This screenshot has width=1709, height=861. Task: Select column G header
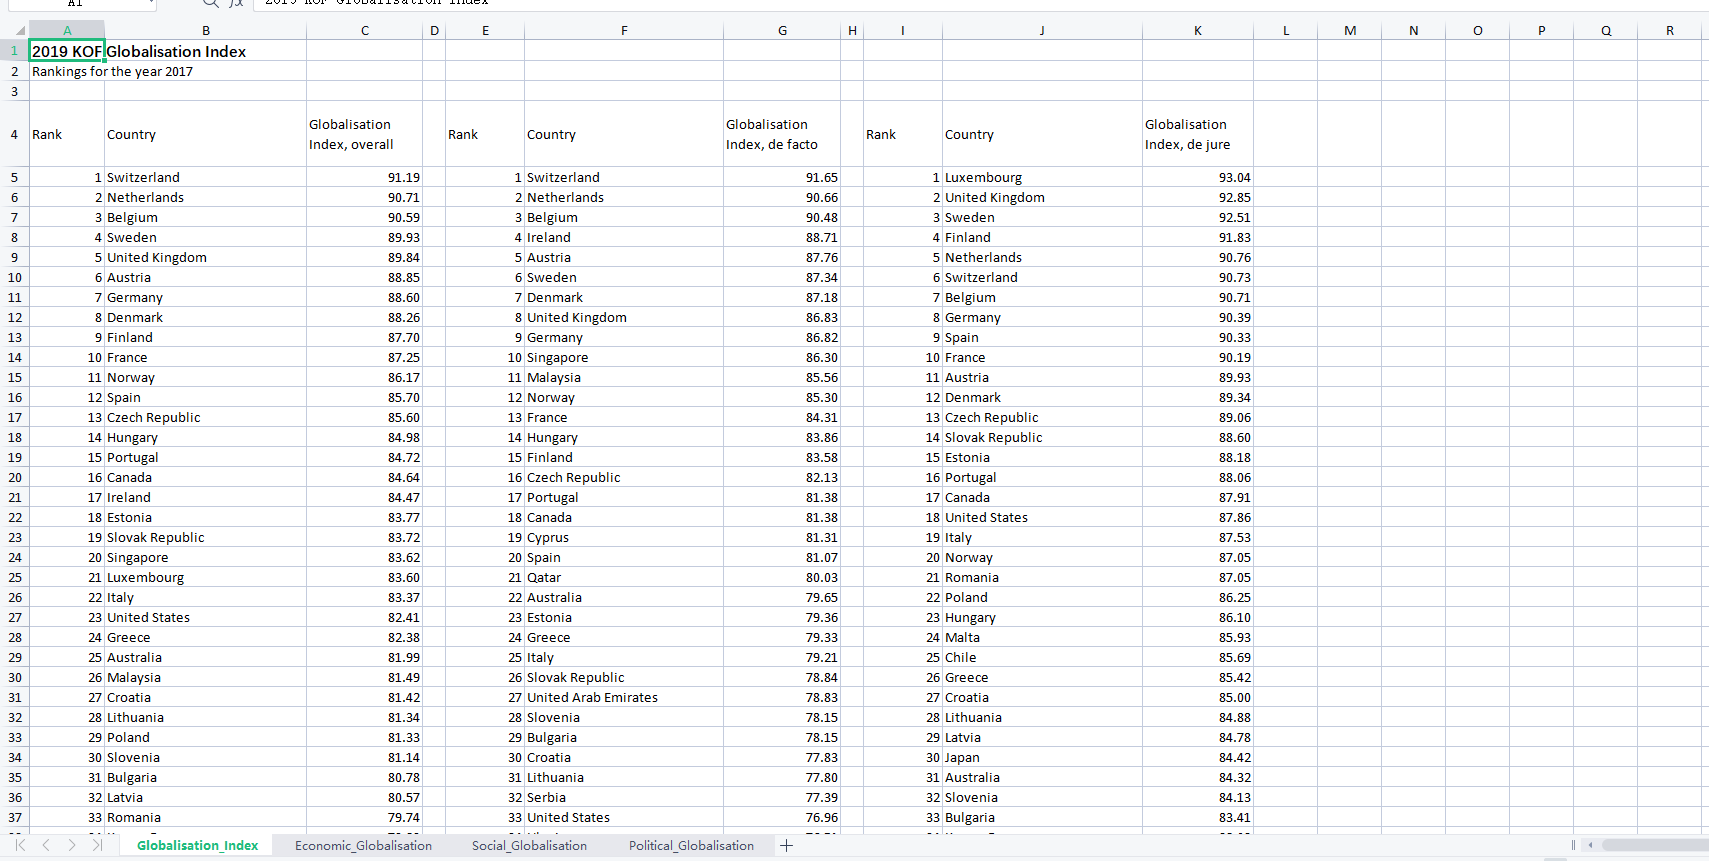point(783,30)
